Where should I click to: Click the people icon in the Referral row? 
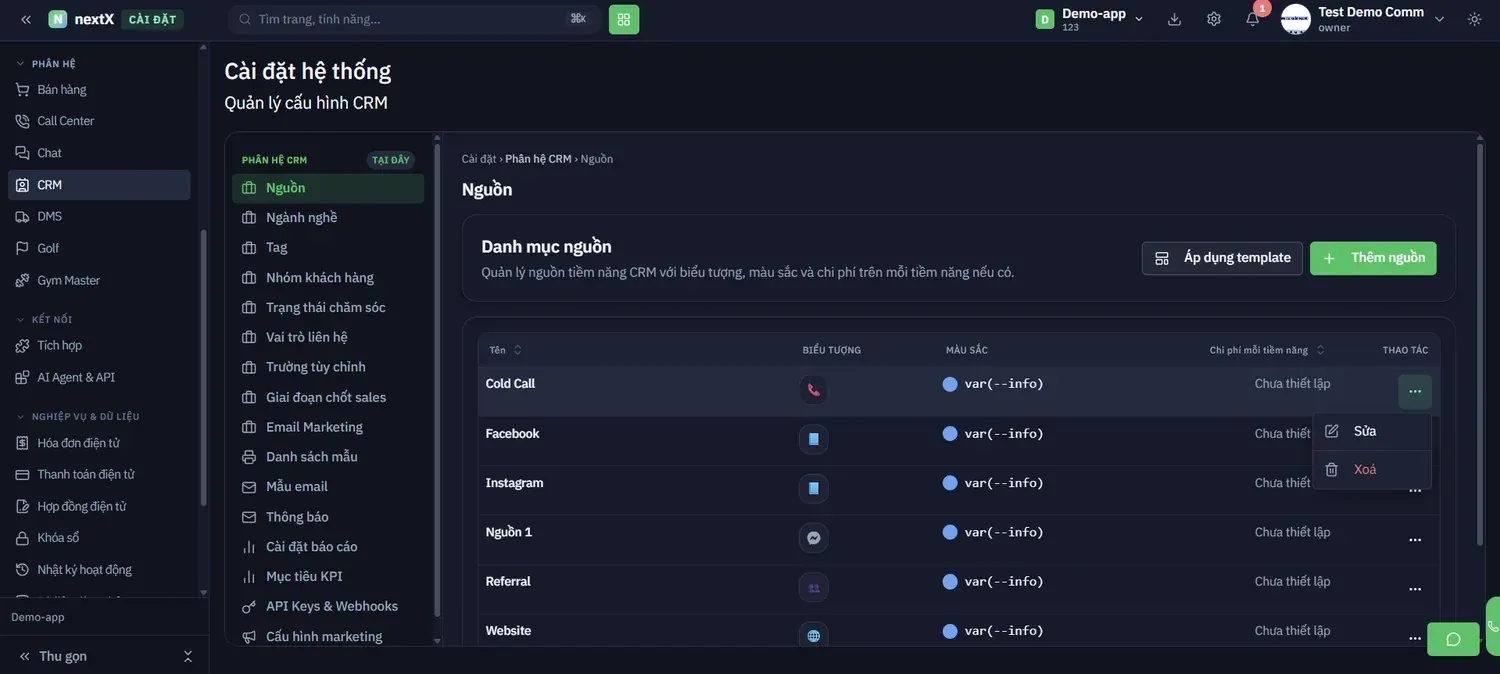pos(814,587)
